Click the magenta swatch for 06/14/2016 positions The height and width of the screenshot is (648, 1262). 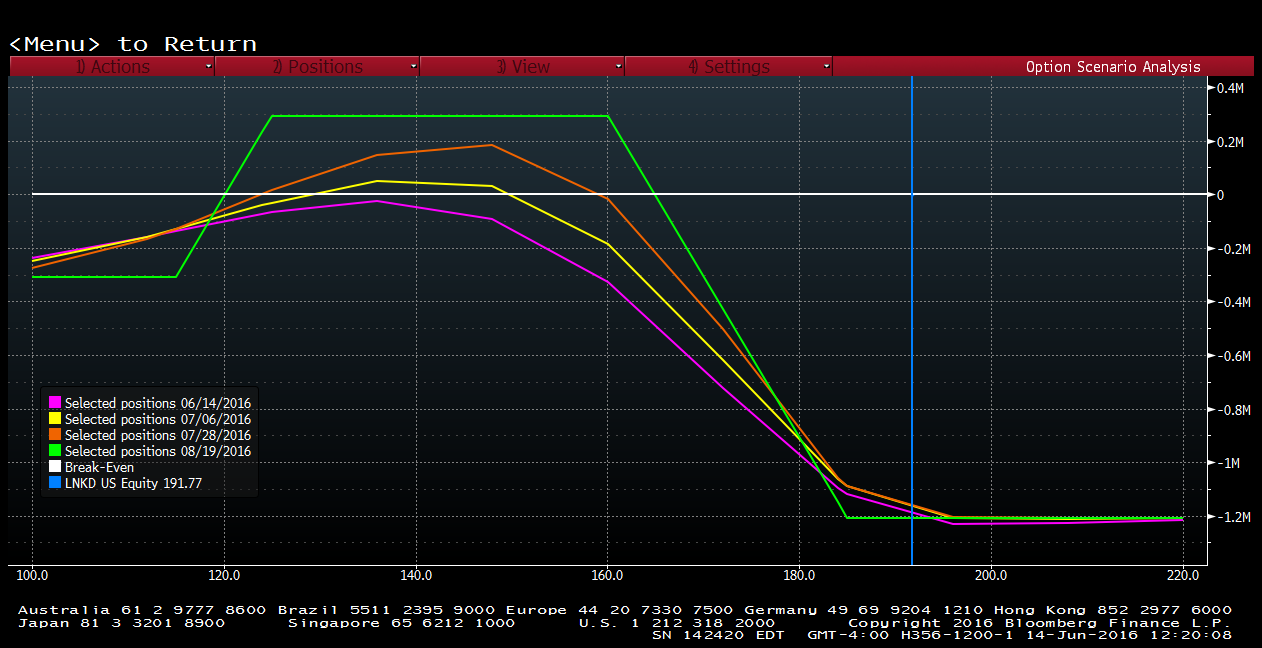coord(55,404)
